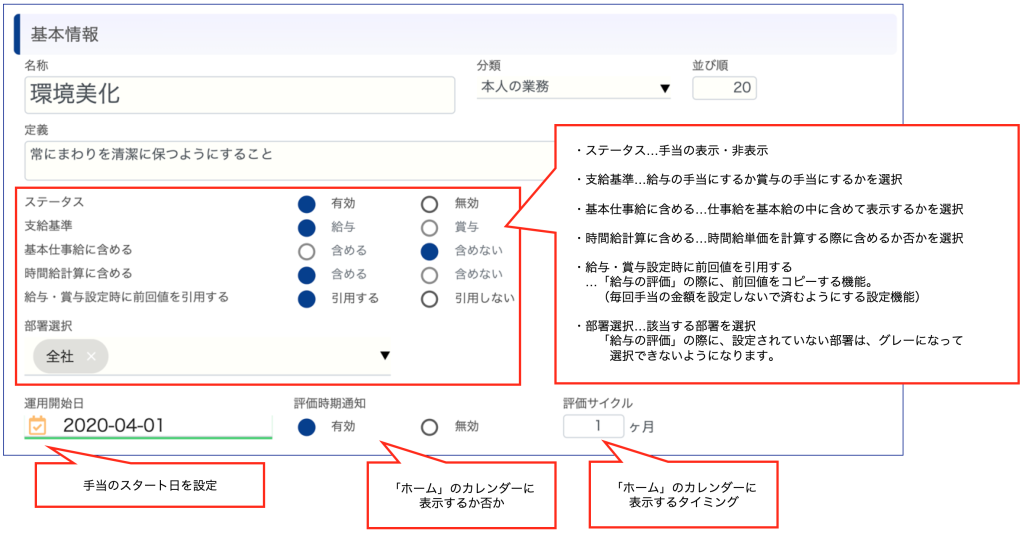
Task: Click the 評価サイクル months field
Action: [593, 427]
